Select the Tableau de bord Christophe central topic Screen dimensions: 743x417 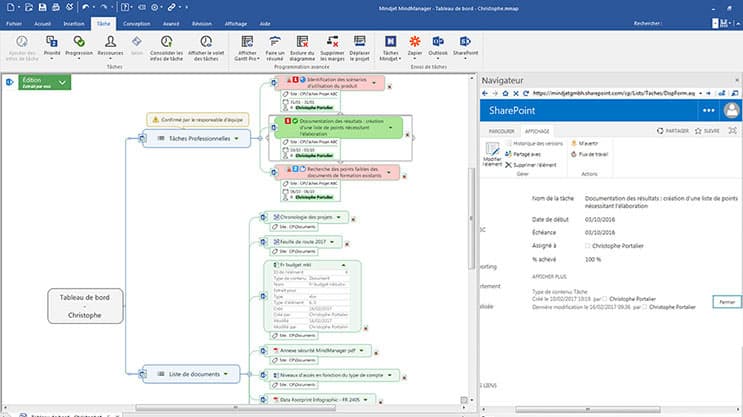85,306
